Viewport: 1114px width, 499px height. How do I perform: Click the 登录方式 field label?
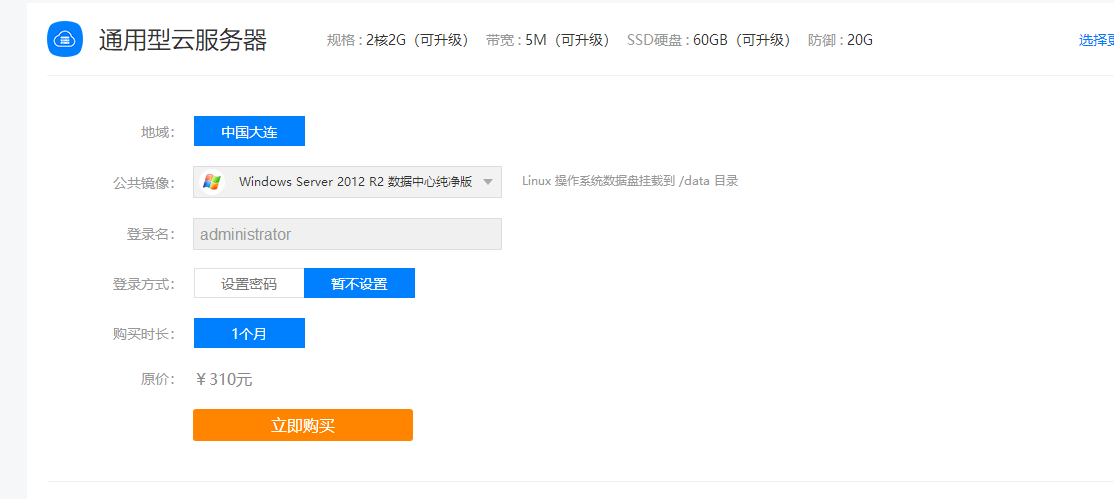click(x=144, y=284)
